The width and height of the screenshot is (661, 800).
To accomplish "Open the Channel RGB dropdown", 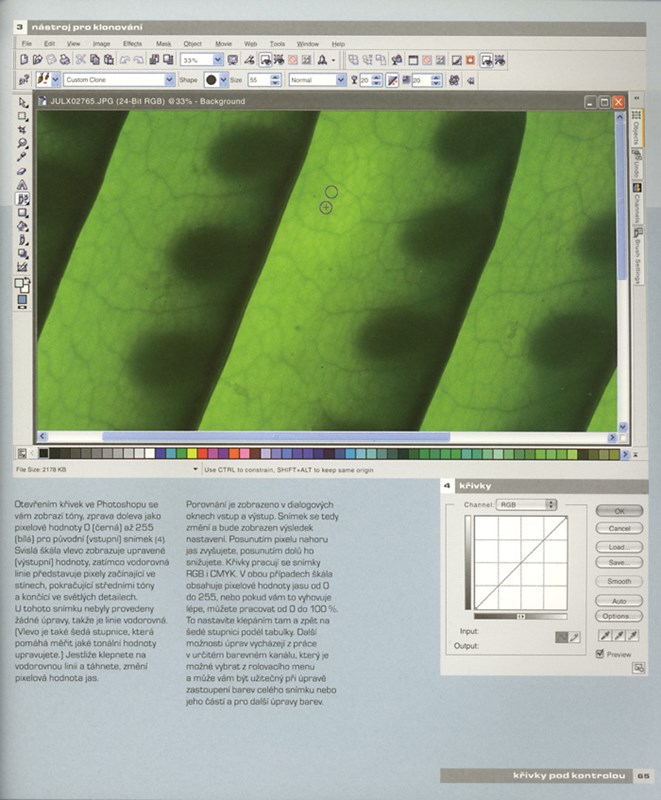I will pyautogui.click(x=526, y=505).
